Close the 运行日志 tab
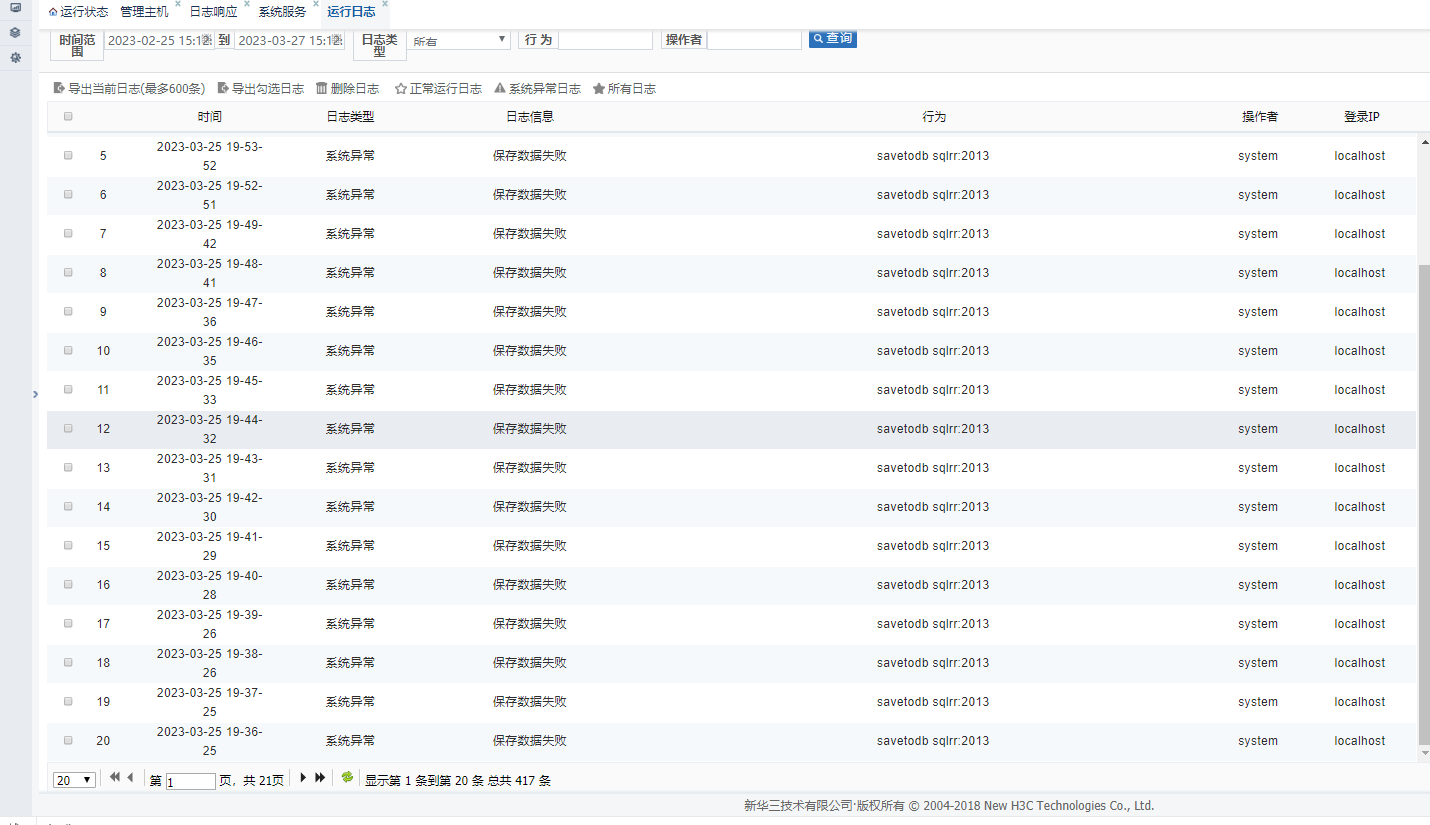The height and width of the screenshot is (825, 1430). pyautogui.click(x=385, y=4)
